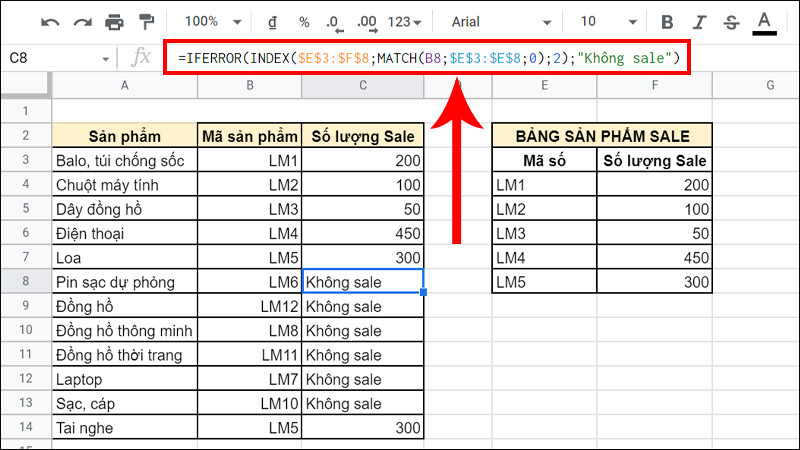
Task: Select cell 'Loa'
Action: [124, 257]
